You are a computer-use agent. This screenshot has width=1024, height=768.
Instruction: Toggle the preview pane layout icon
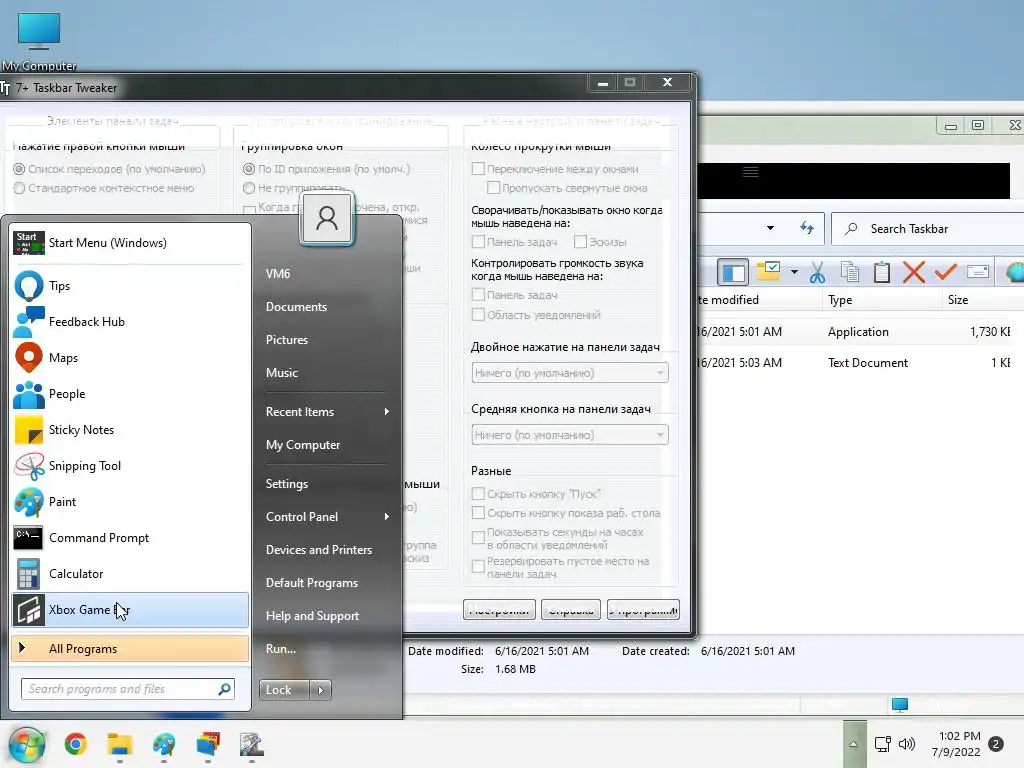[733, 272]
